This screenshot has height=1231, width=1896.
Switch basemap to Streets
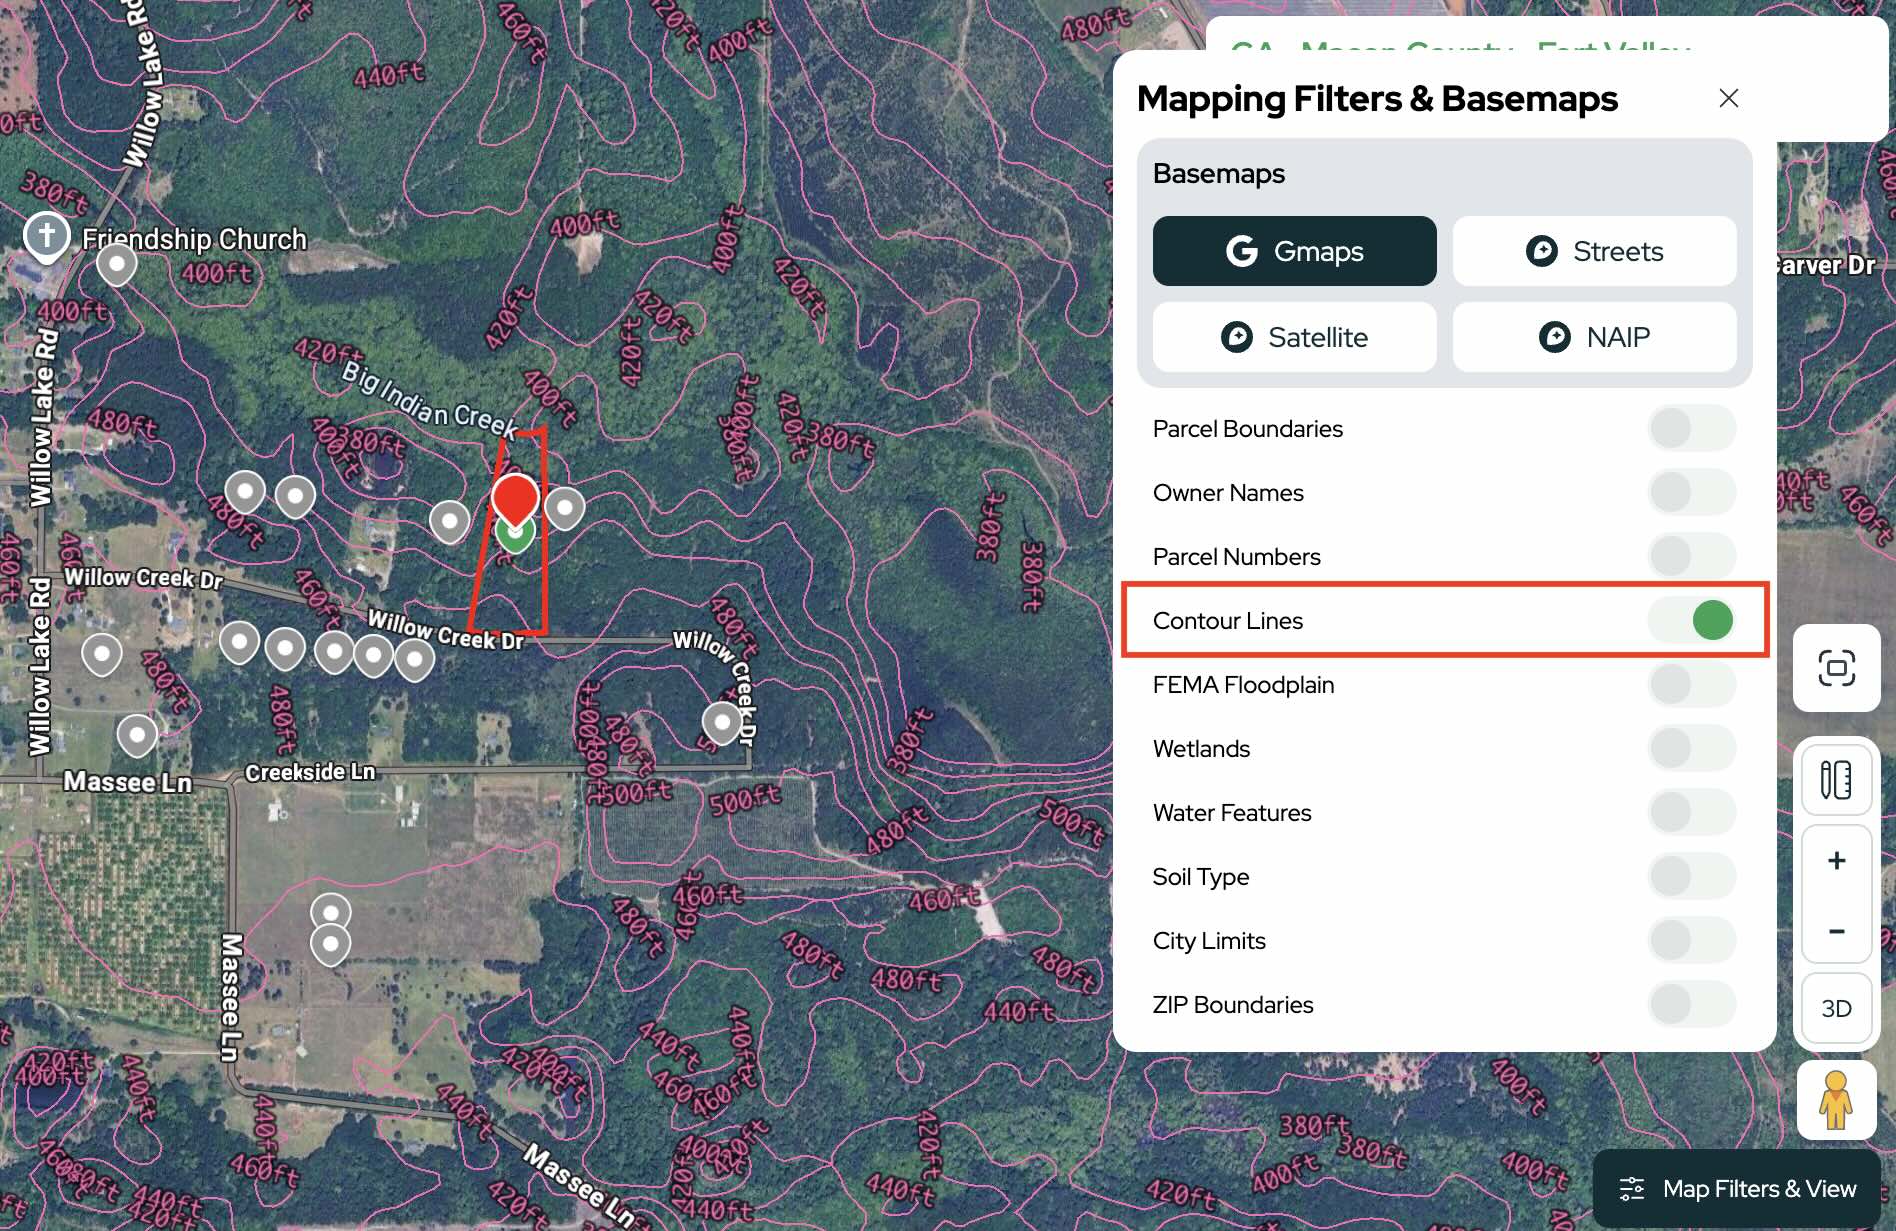point(1594,251)
